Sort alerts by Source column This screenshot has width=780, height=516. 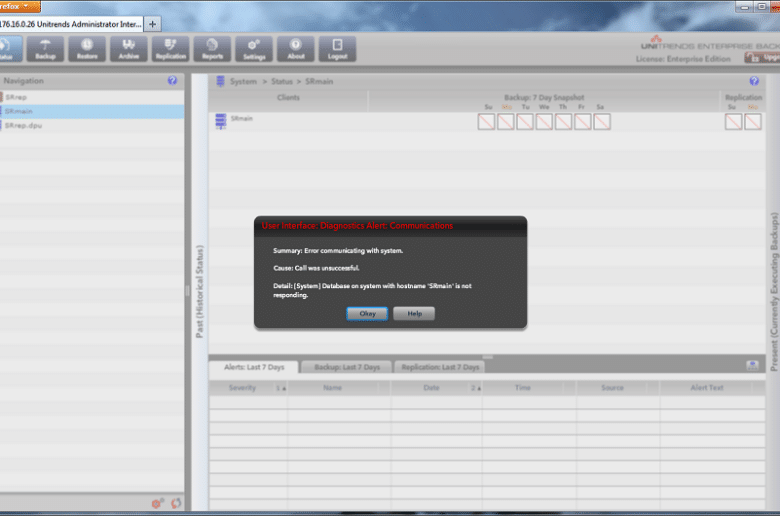point(618,388)
